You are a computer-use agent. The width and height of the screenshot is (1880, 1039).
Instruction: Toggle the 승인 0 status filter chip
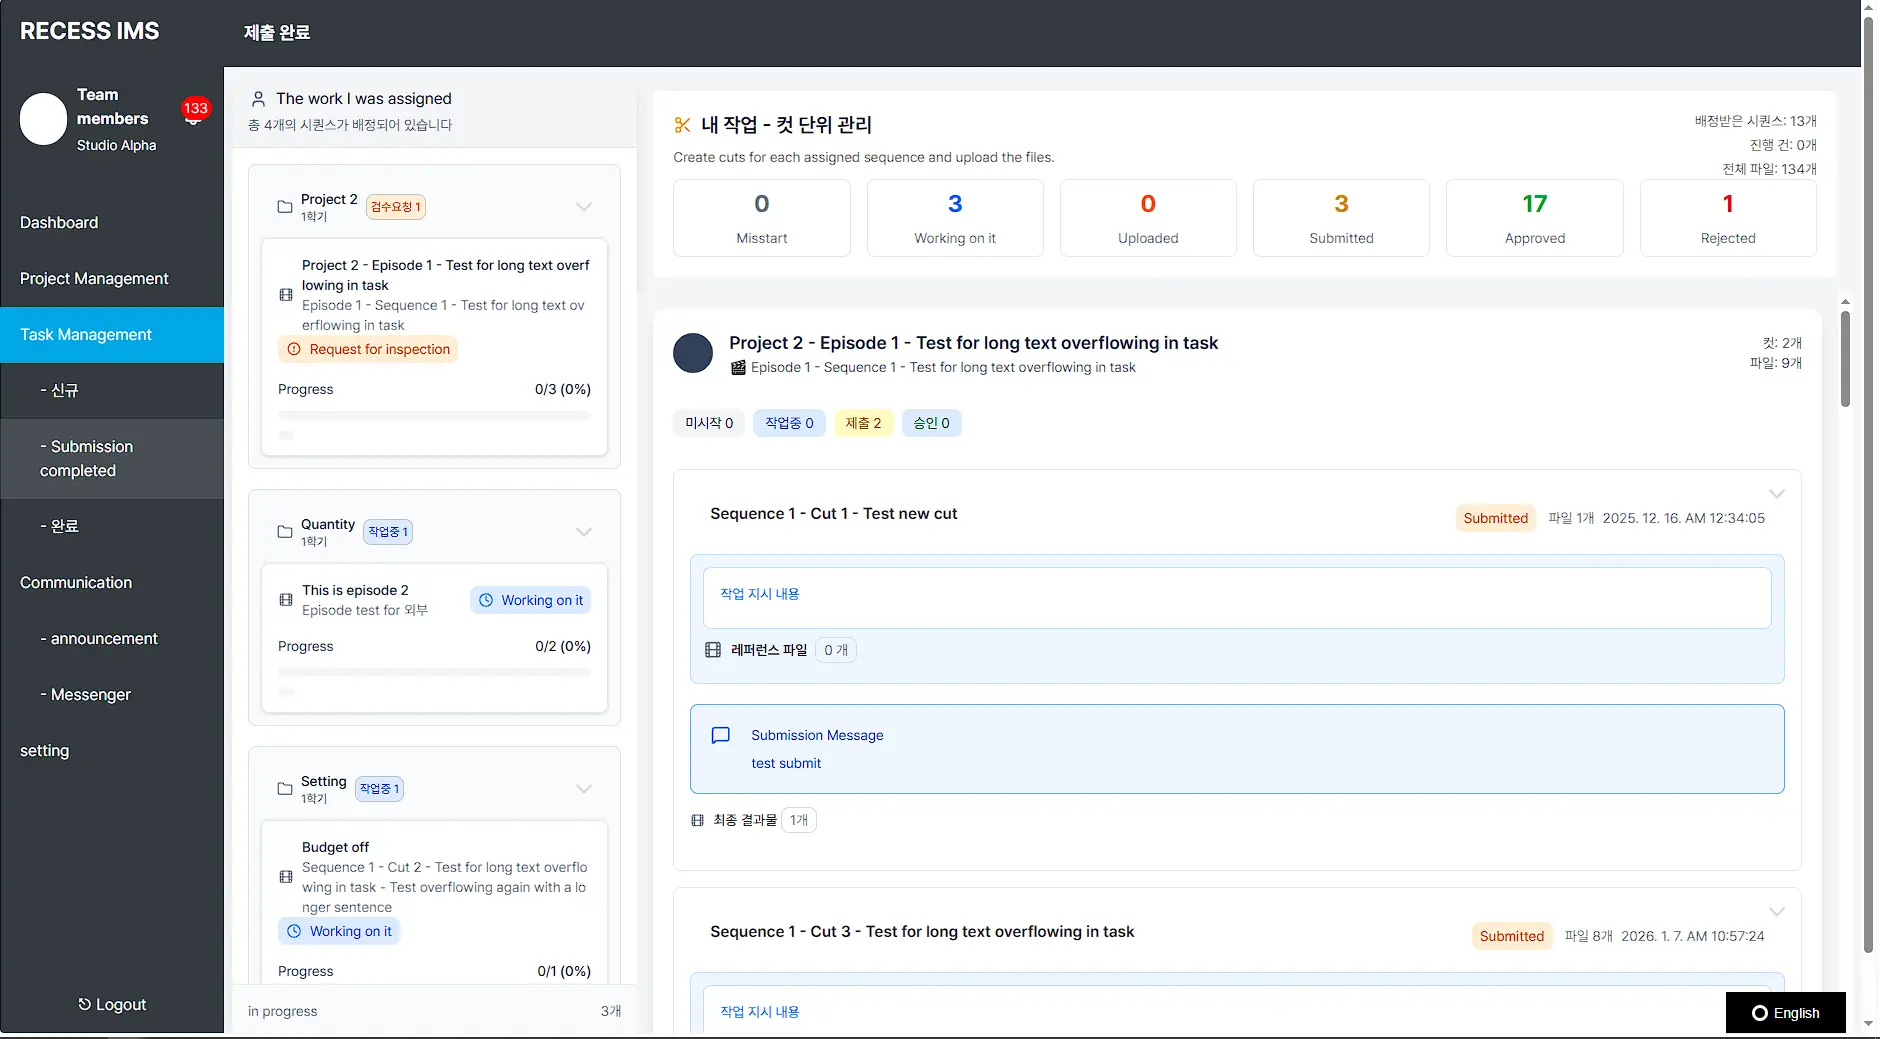tap(931, 422)
